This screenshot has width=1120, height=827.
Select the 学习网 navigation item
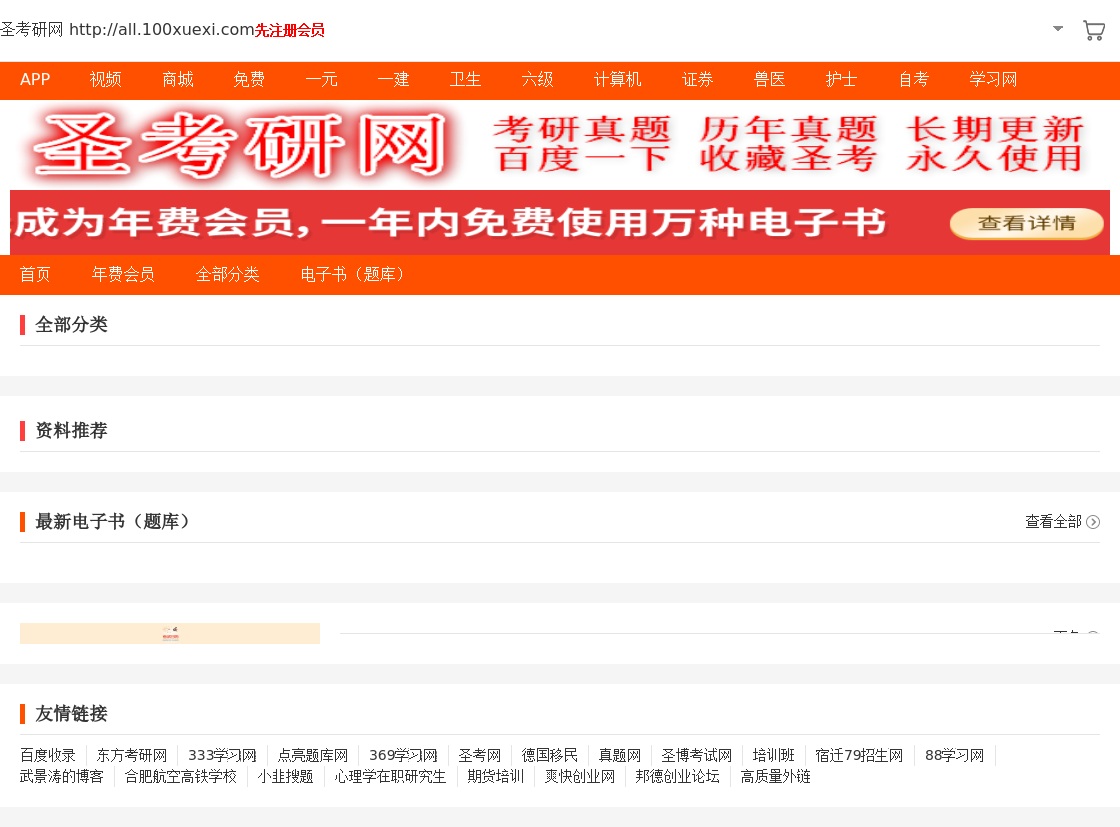point(993,80)
